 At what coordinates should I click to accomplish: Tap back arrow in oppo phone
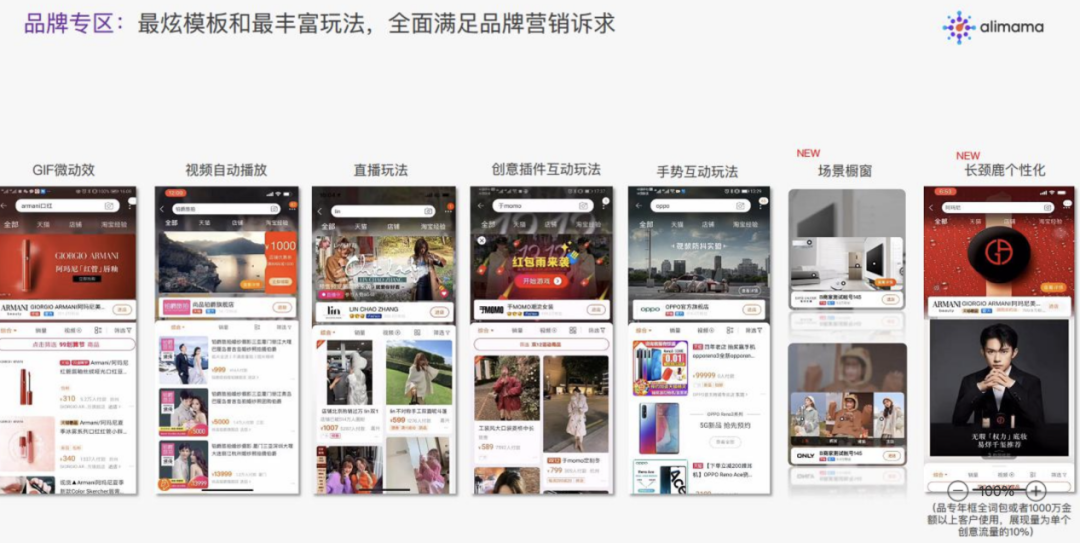[636, 205]
